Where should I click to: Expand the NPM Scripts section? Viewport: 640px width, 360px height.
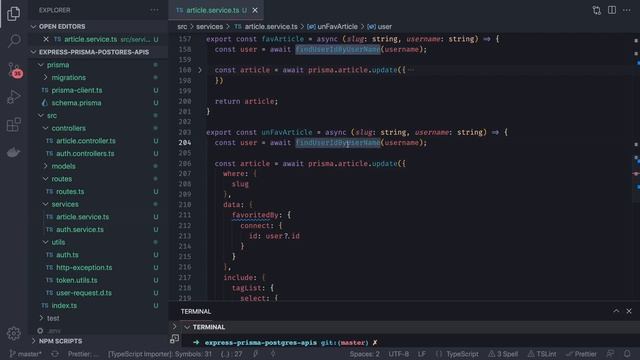33,341
